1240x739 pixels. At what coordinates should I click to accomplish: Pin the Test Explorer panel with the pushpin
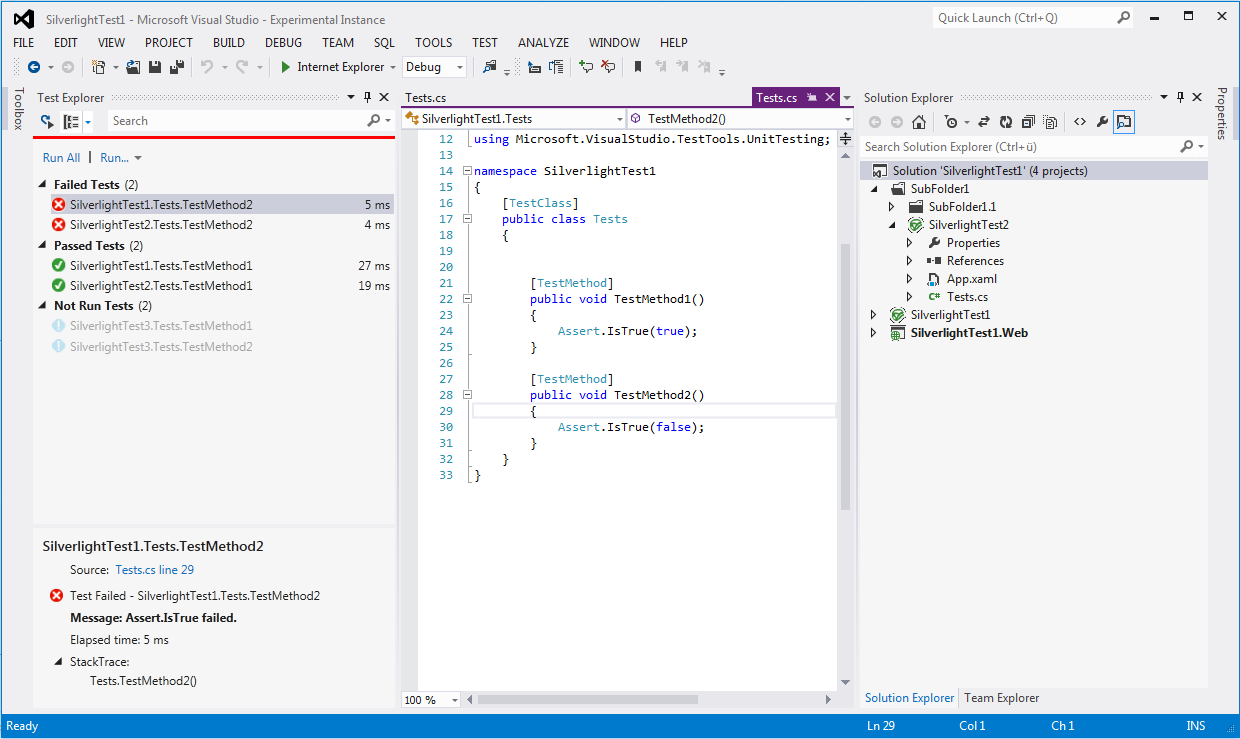pos(367,97)
